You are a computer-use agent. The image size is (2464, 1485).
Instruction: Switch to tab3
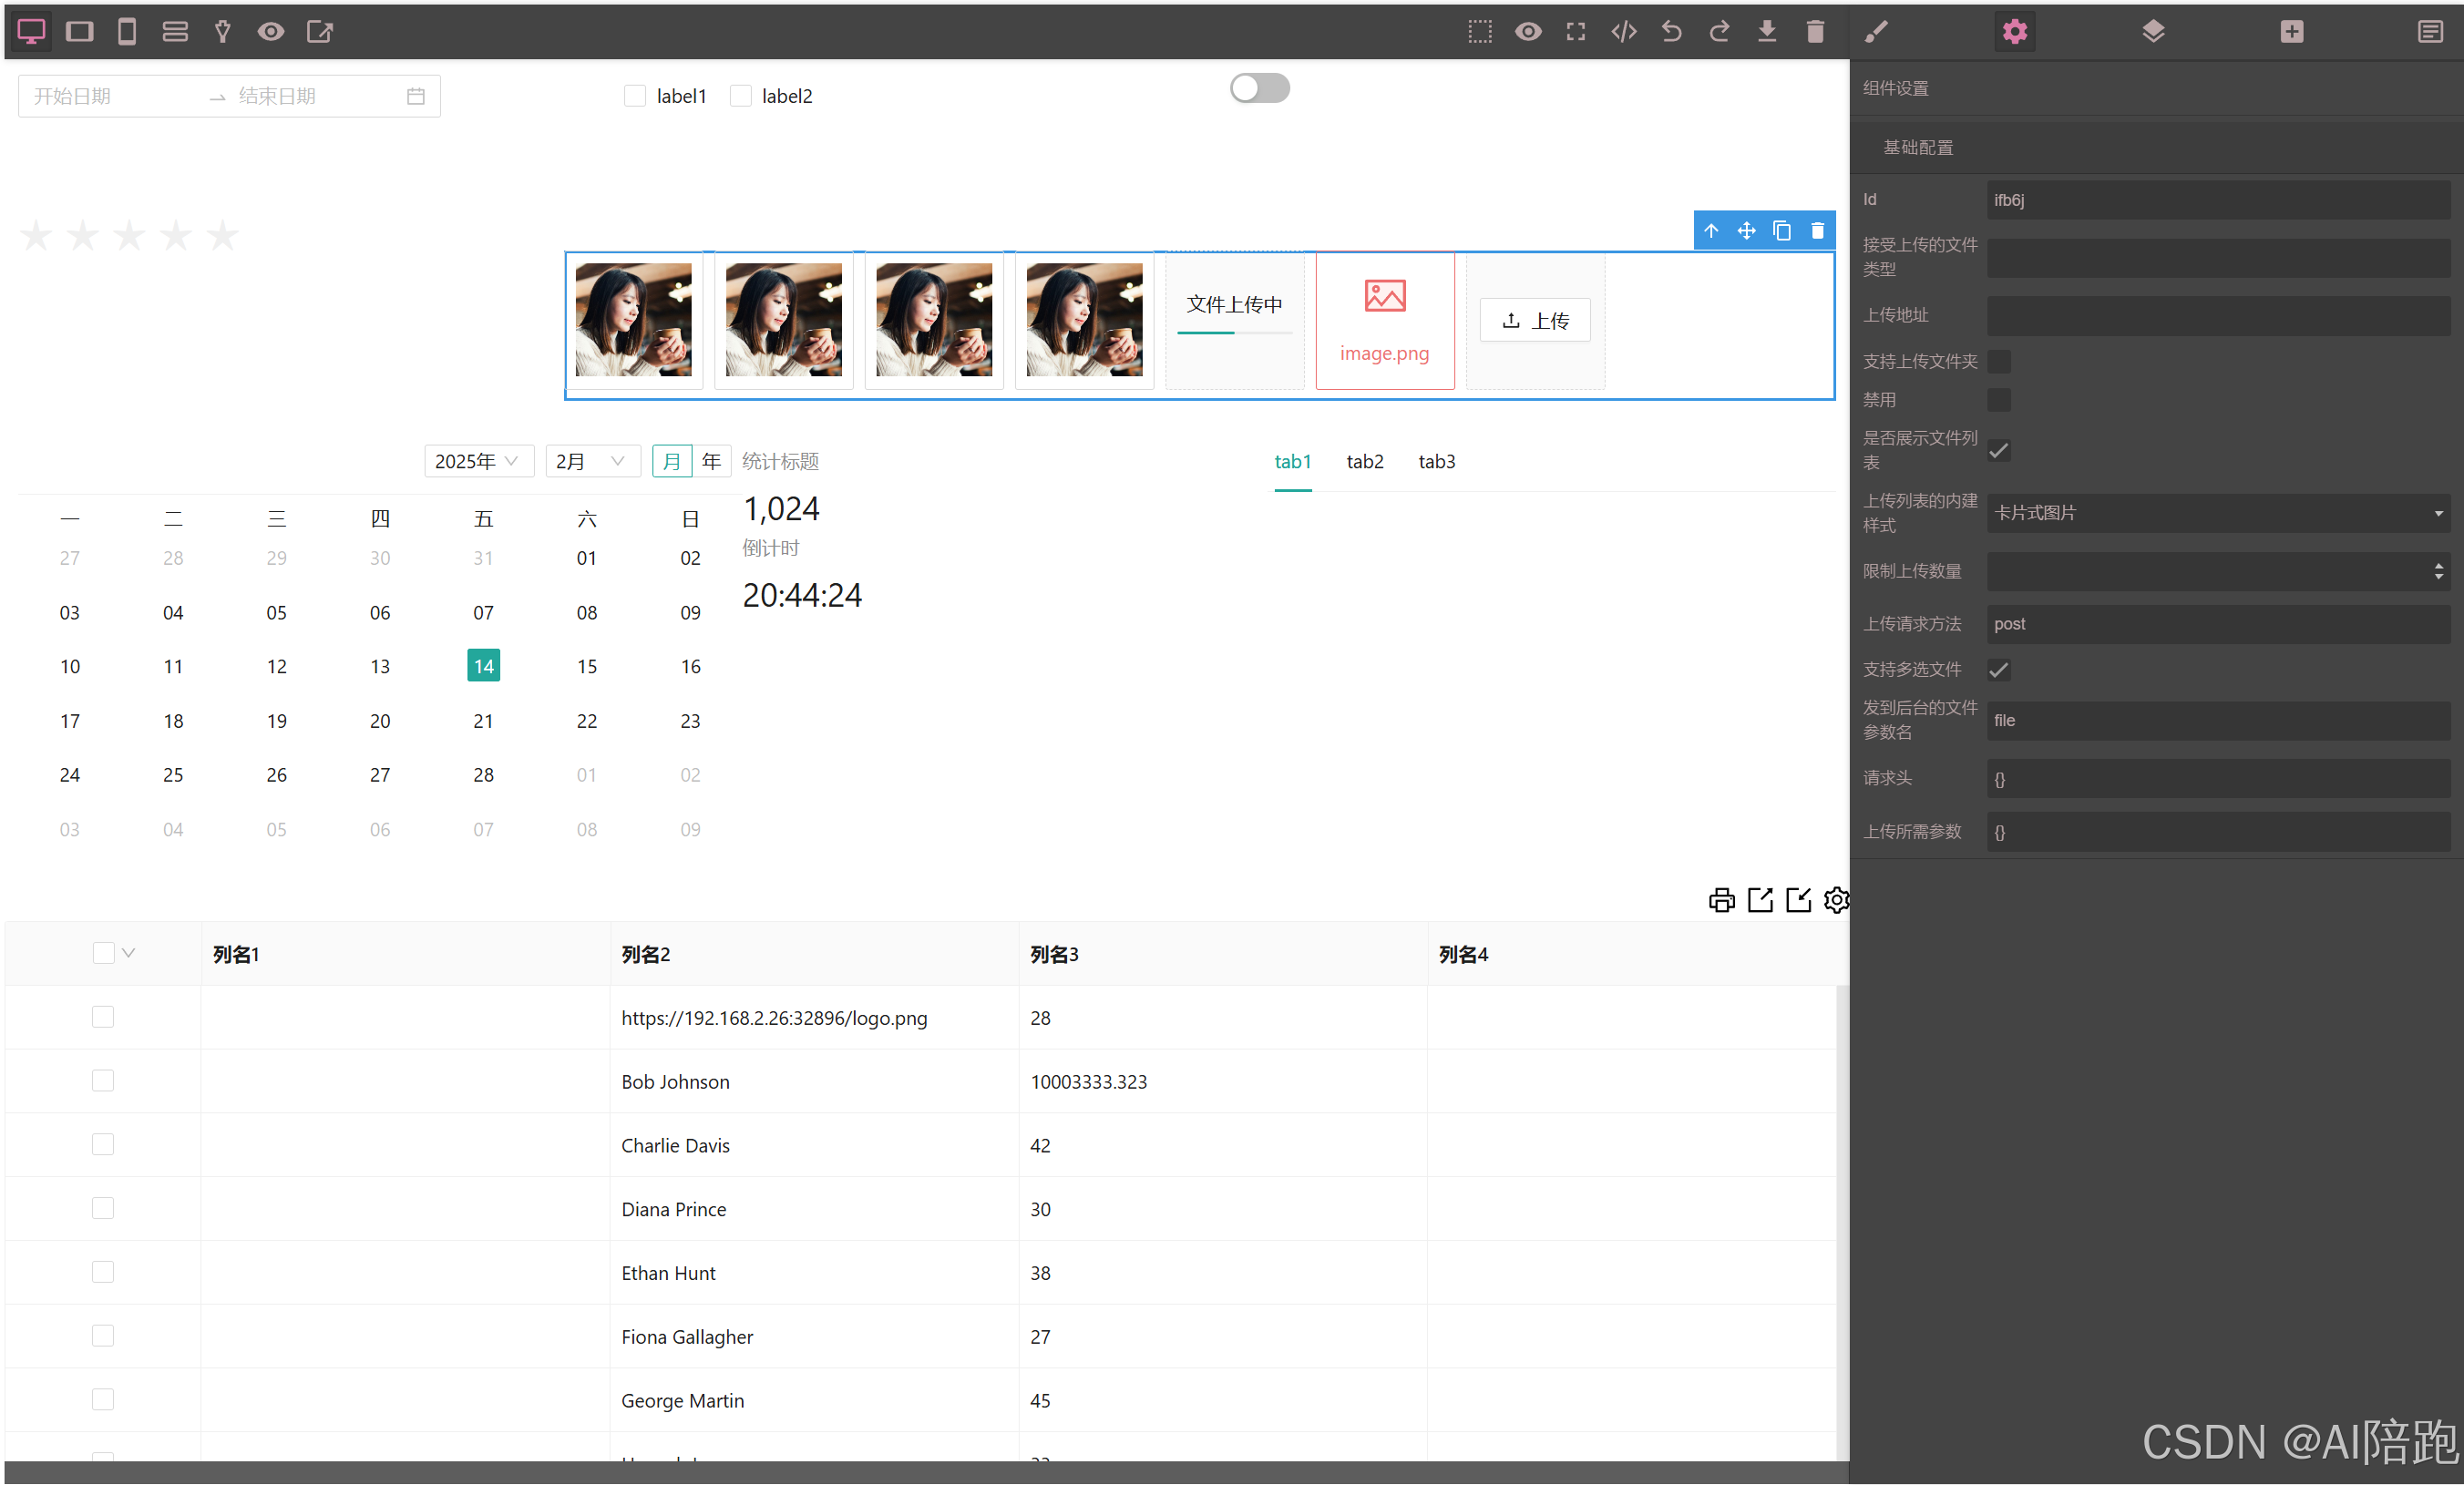coord(1436,461)
